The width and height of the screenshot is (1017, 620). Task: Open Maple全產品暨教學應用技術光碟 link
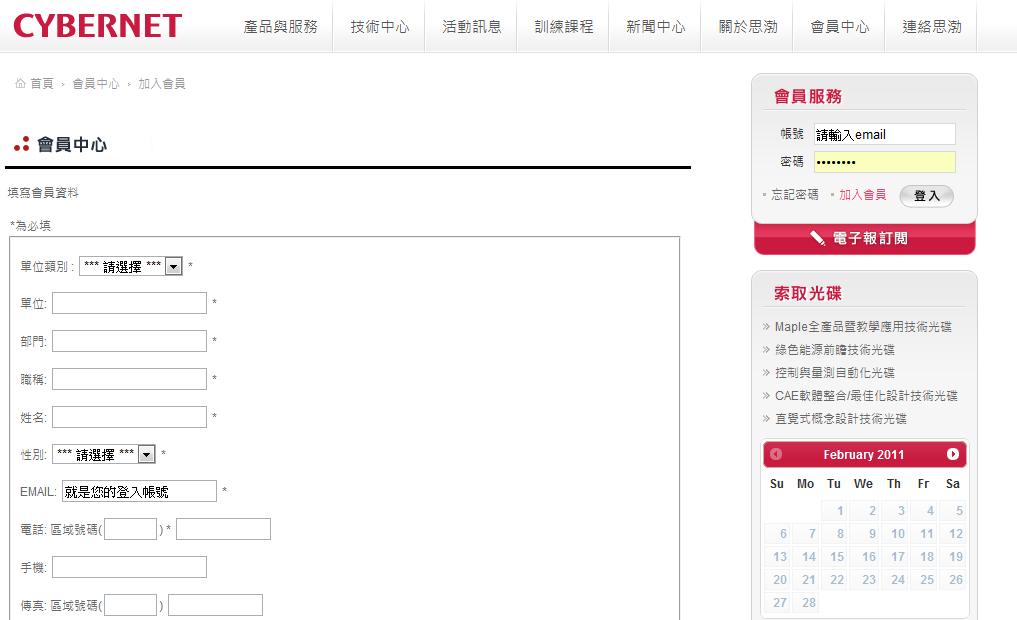tap(863, 327)
